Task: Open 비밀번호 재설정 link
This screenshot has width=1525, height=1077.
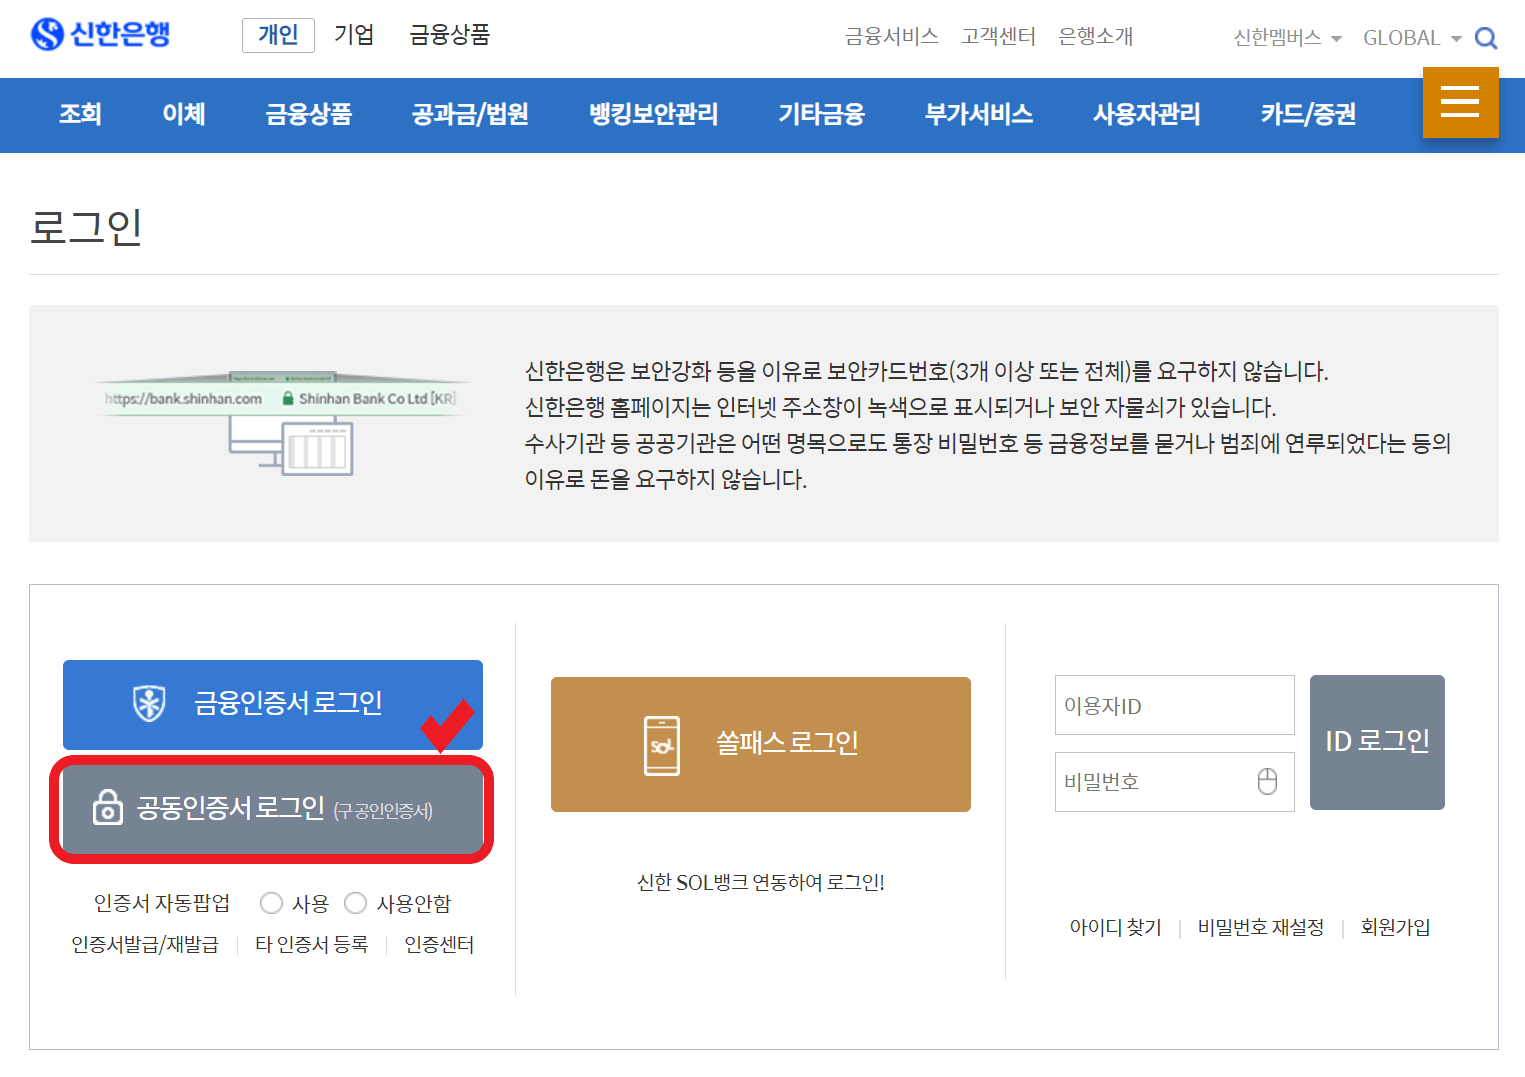Action: click(1261, 928)
